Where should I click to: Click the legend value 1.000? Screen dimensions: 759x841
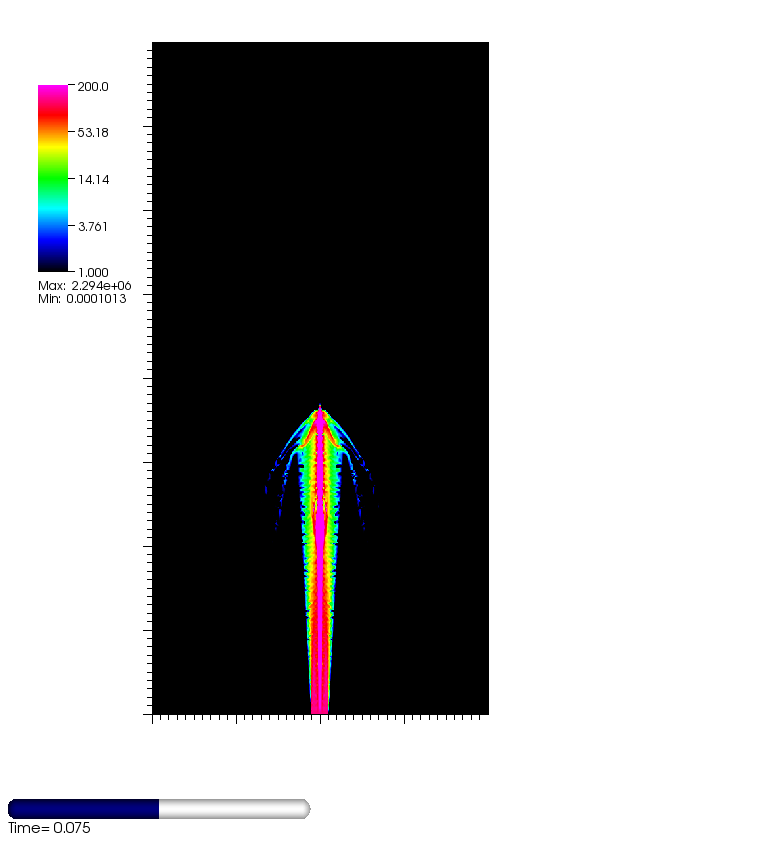[x=93, y=272]
